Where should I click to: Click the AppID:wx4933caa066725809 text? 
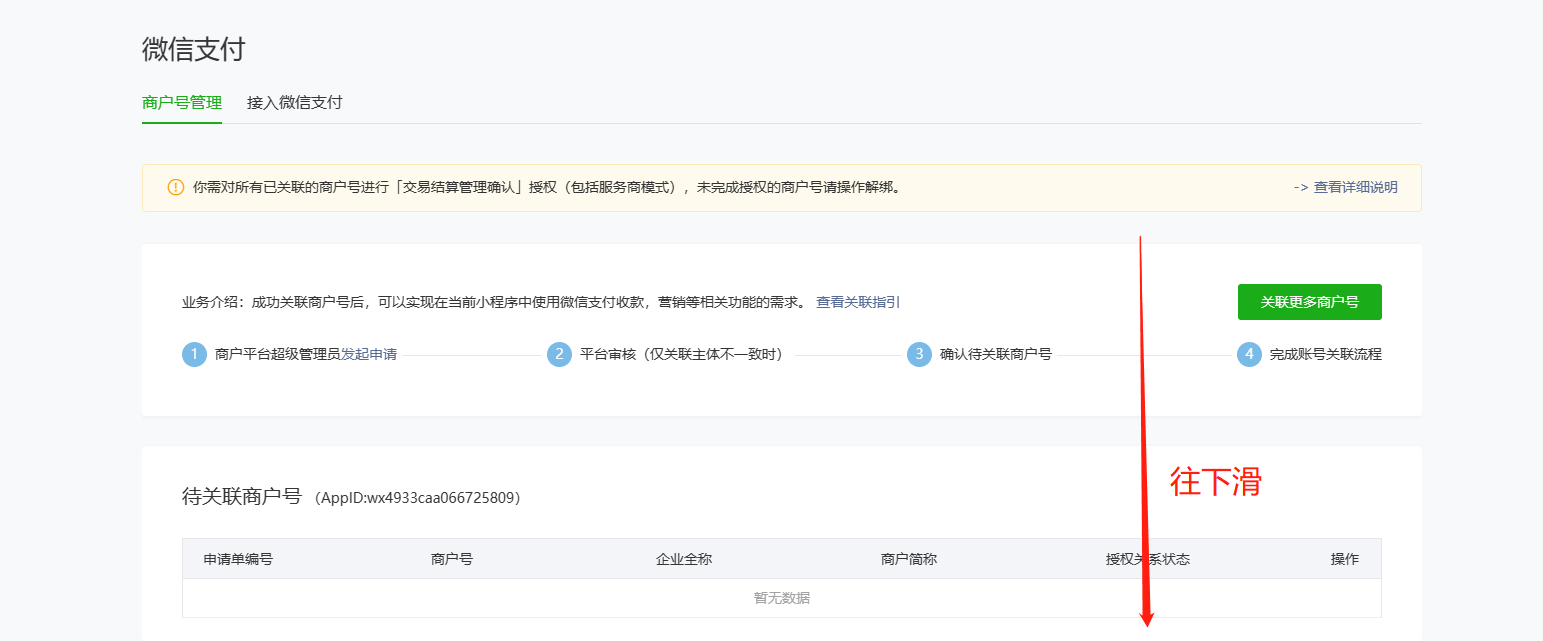click(x=417, y=497)
